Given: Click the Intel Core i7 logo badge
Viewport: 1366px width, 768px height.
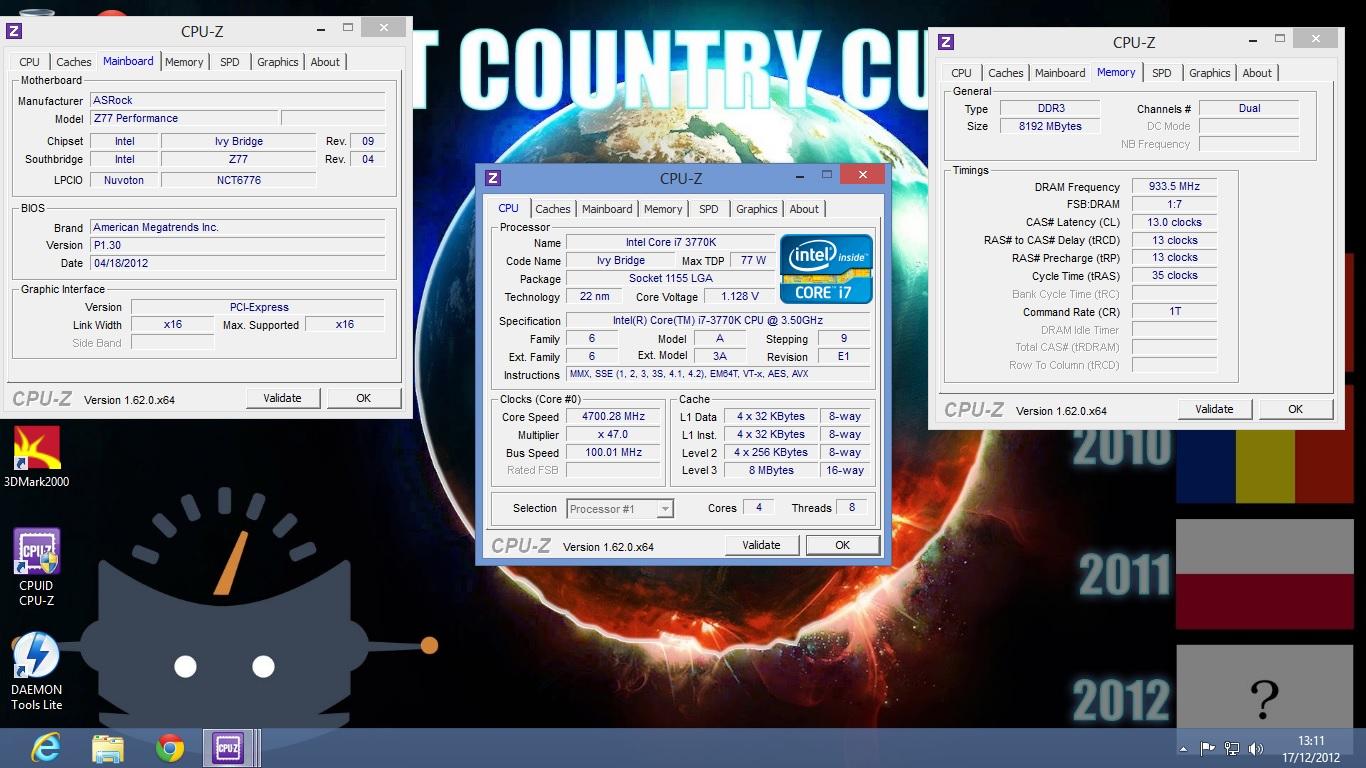Looking at the screenshot, I should tap(826, 269).
